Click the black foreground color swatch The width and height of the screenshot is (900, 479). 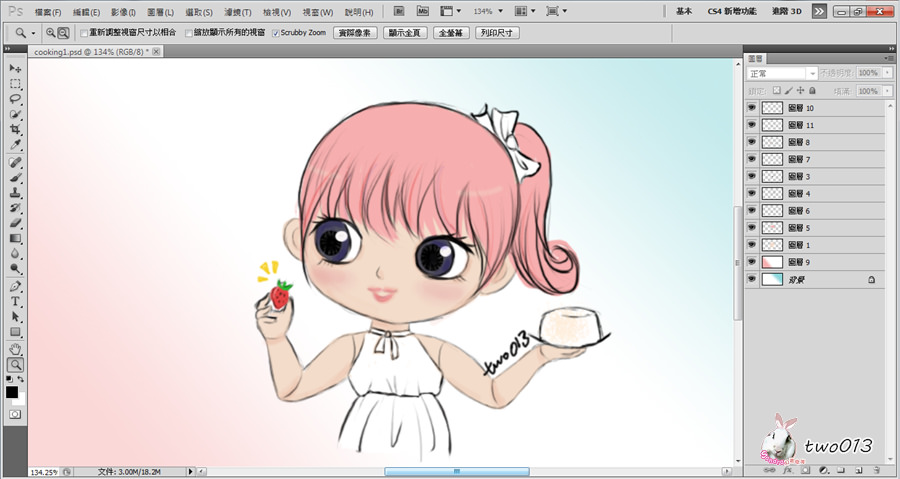tap(12, 392)
